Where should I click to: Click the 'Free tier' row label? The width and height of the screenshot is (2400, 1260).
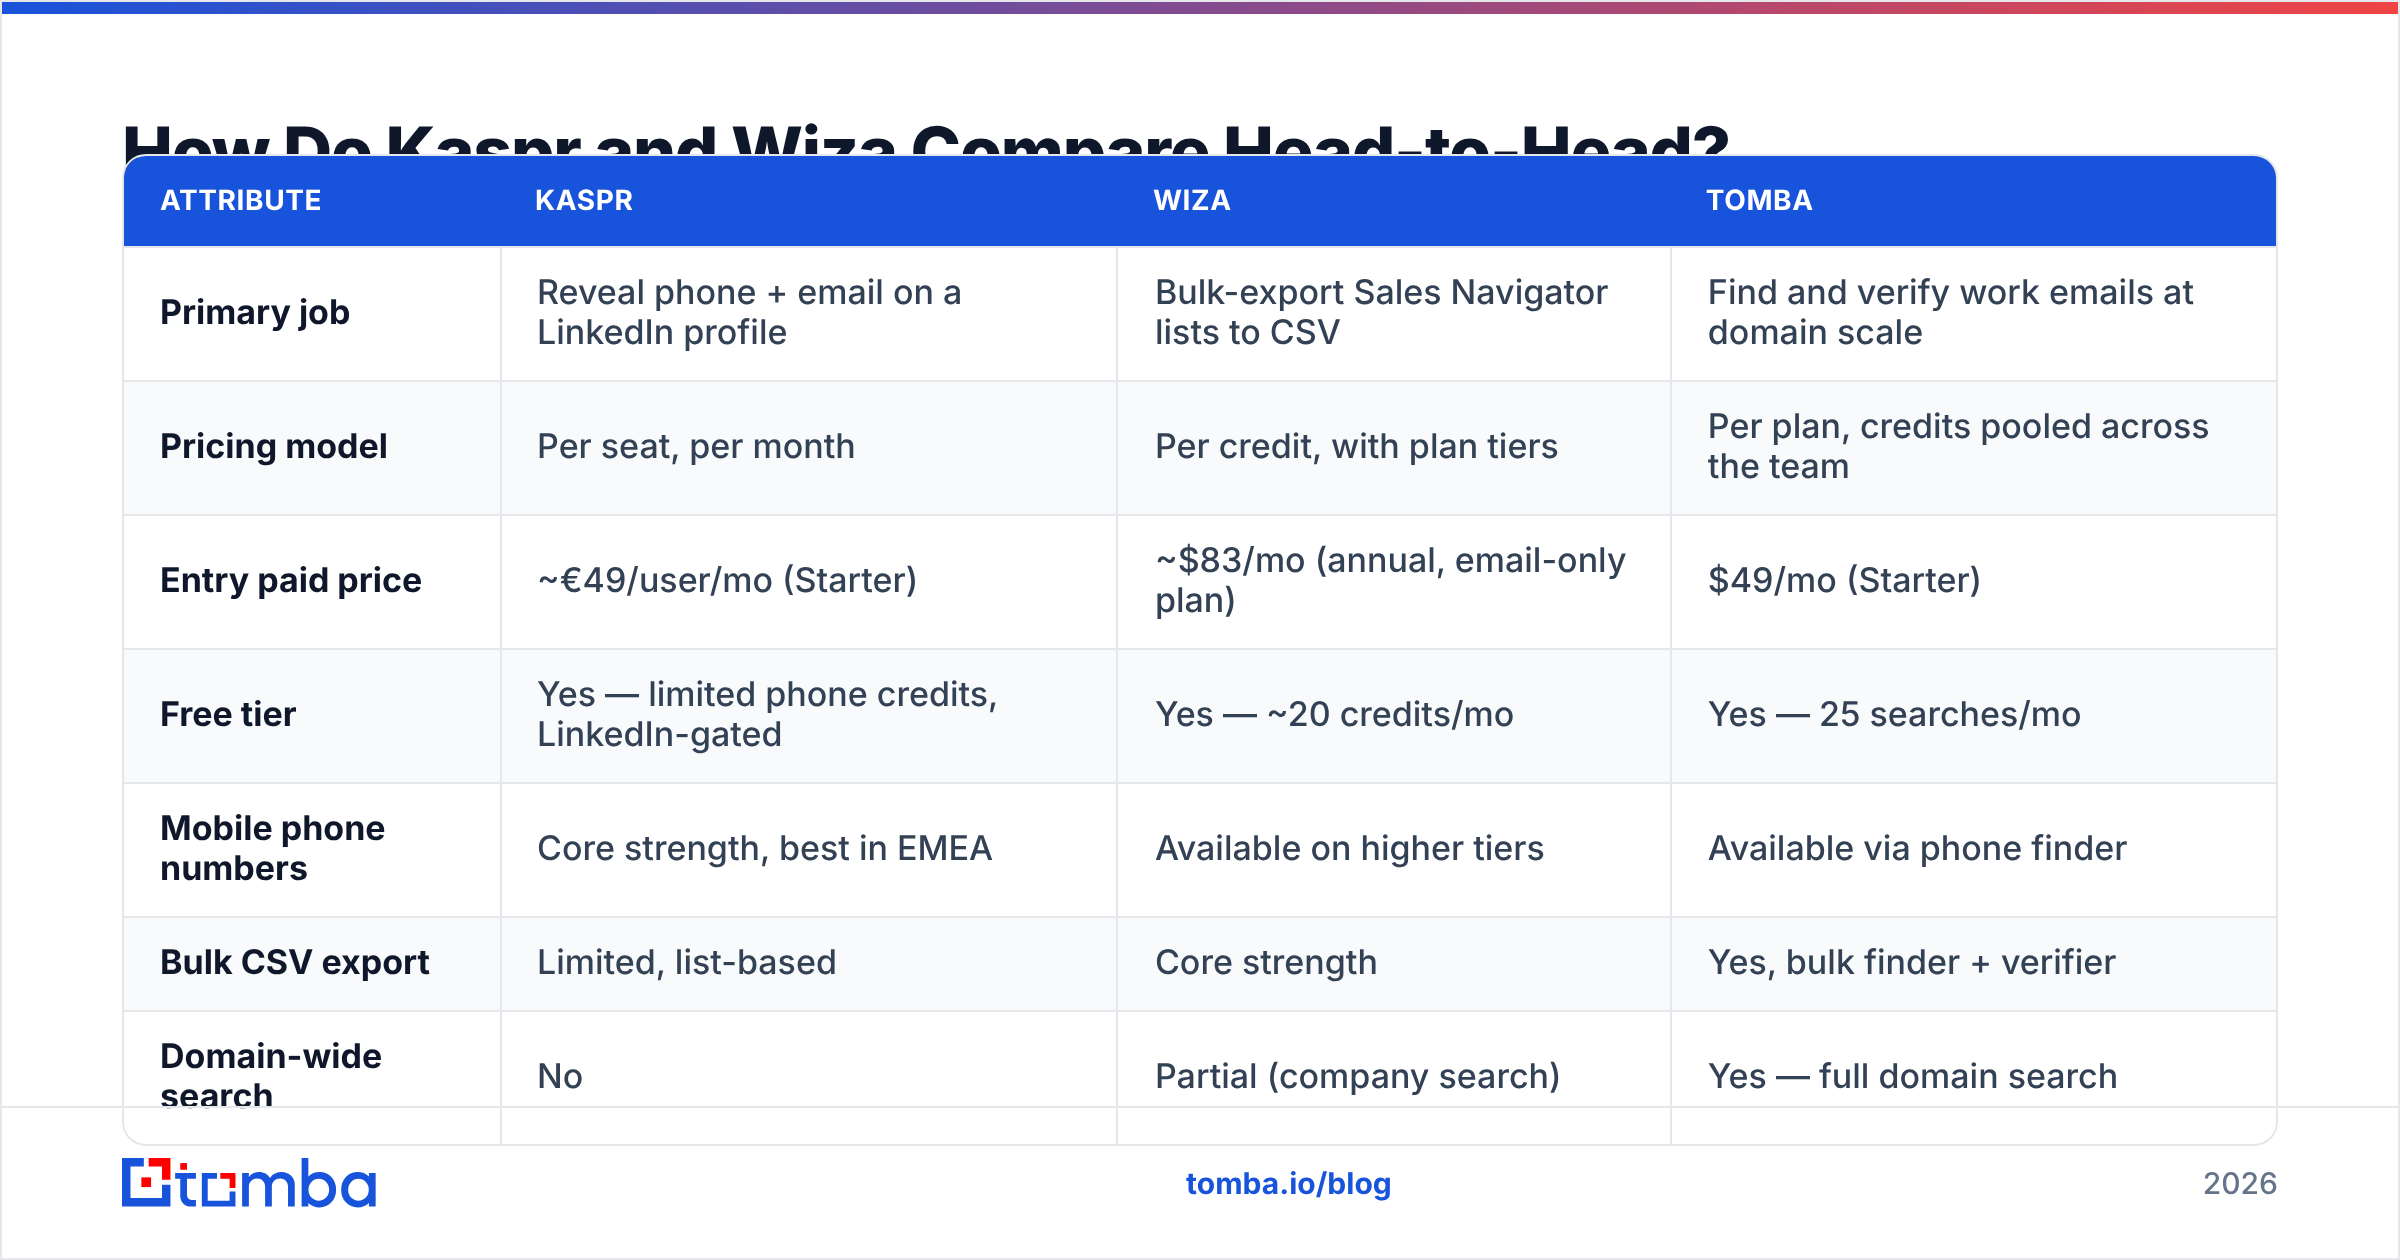[228, 714]
